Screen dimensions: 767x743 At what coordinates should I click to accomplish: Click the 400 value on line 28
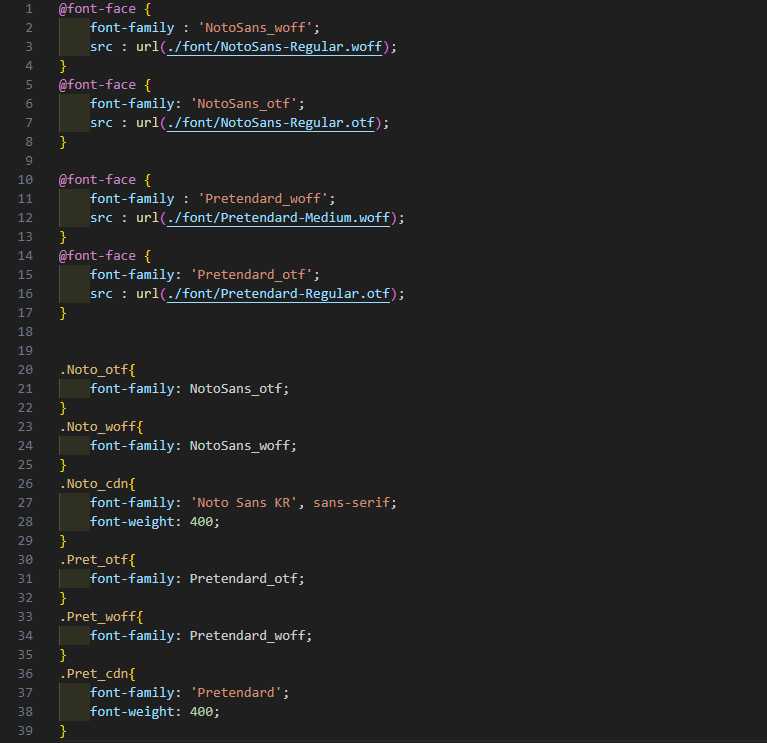click(201, 522)
